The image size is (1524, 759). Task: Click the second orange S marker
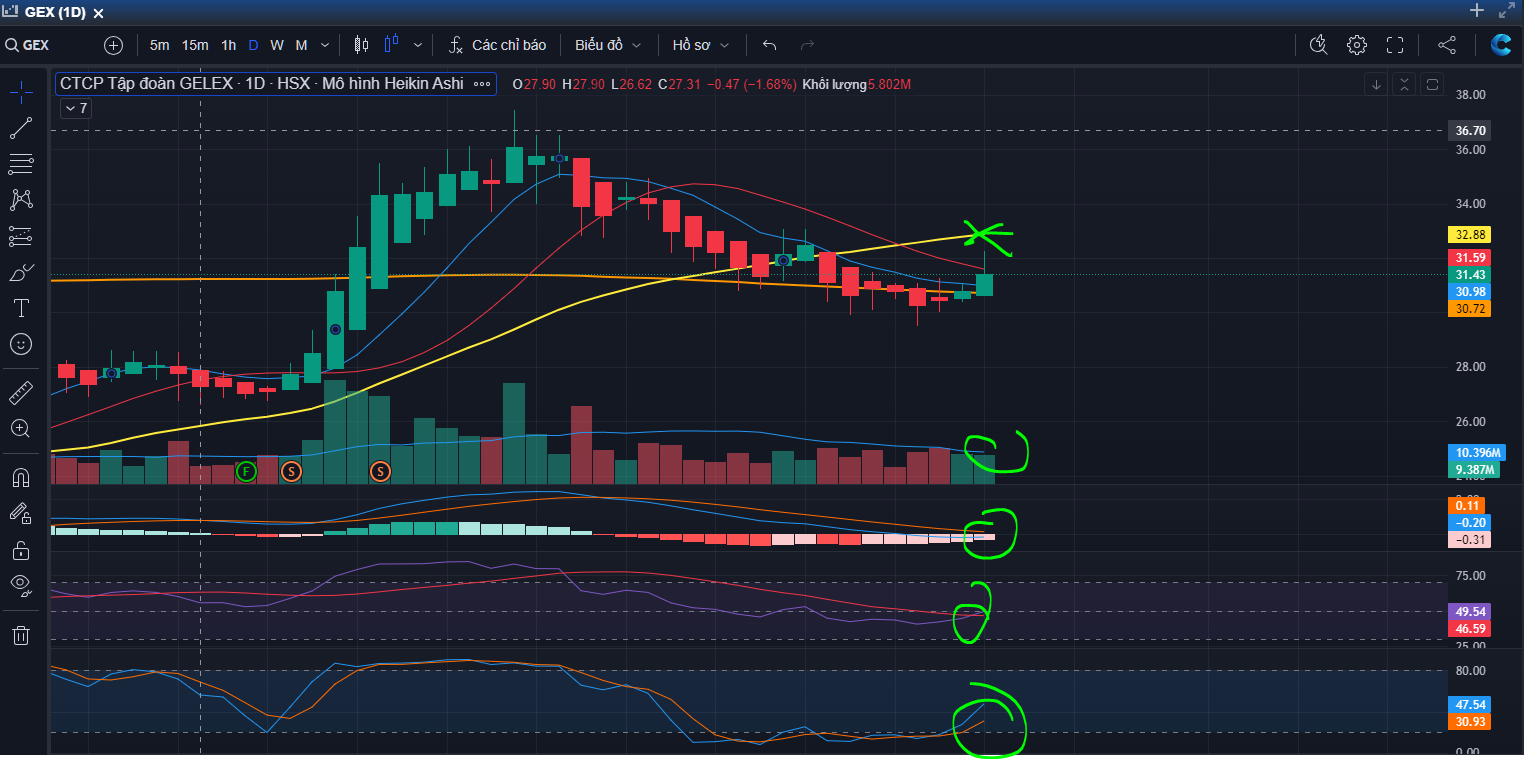tap(380, 470)
